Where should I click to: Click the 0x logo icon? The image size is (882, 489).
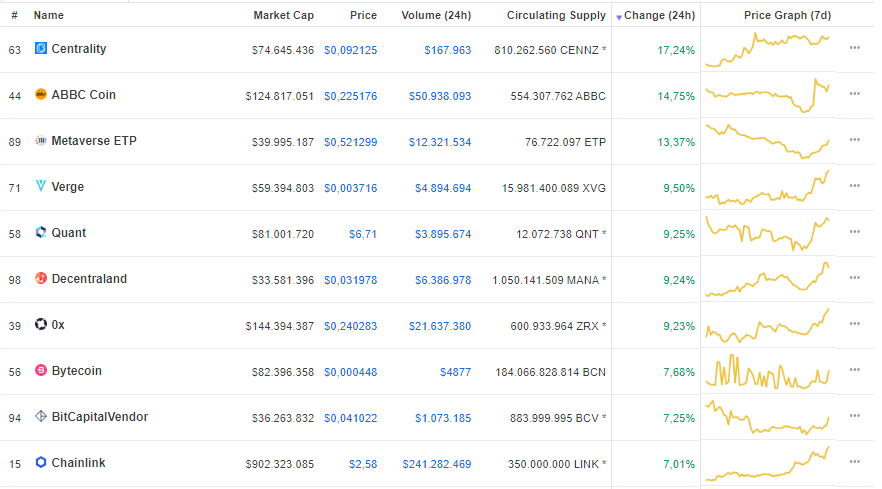coord(40,325)
